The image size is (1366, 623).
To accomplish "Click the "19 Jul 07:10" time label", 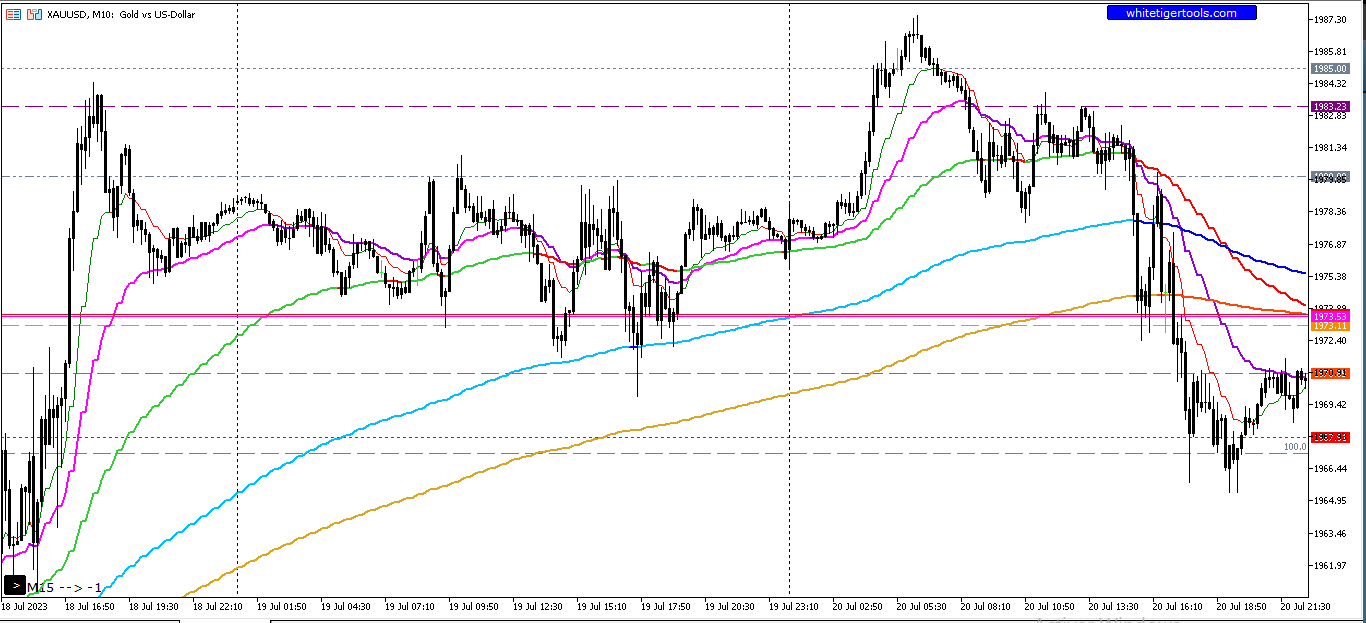I will (x=410, y=606).
